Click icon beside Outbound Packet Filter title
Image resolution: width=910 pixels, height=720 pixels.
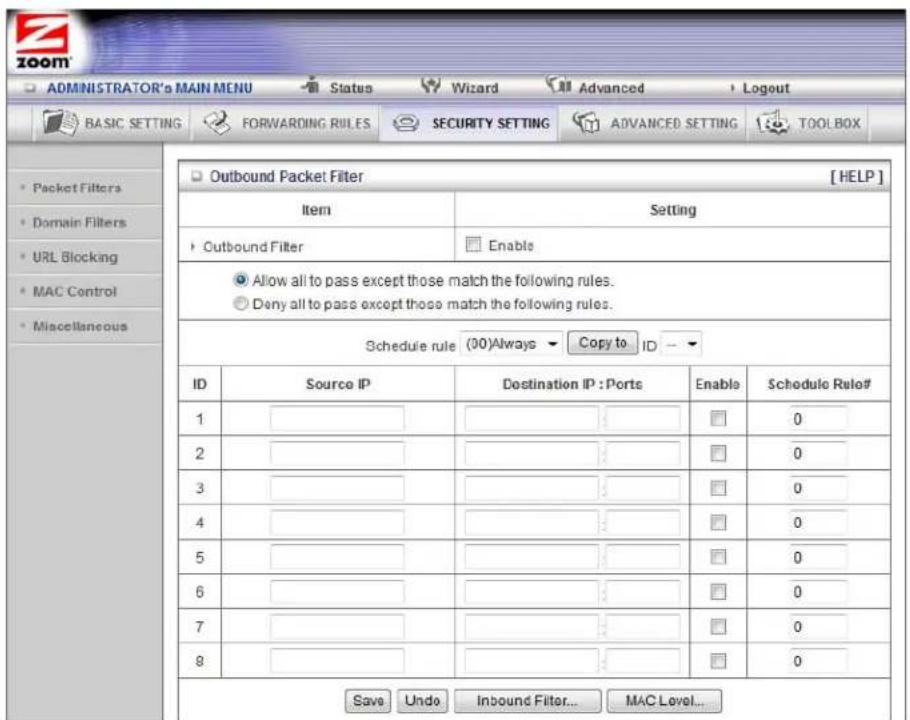pos(197,176)
